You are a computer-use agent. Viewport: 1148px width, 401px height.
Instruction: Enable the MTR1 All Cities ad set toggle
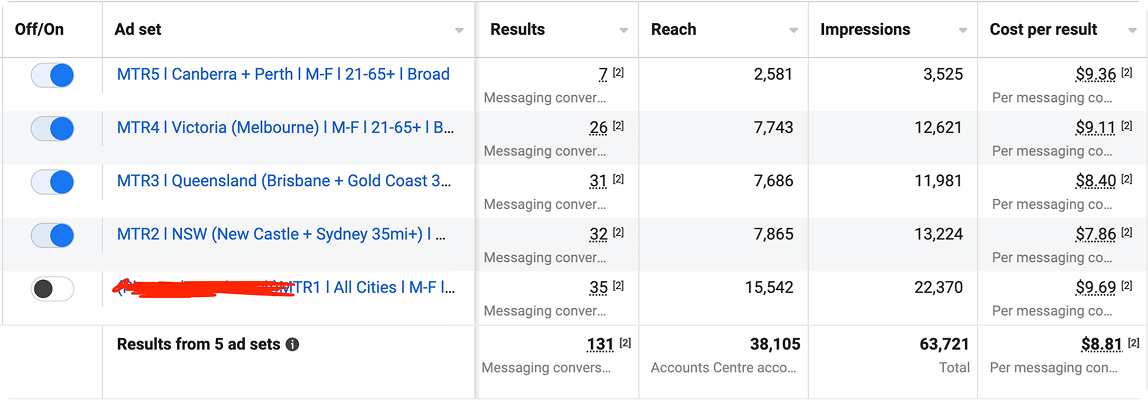click(x=52, y=289)
